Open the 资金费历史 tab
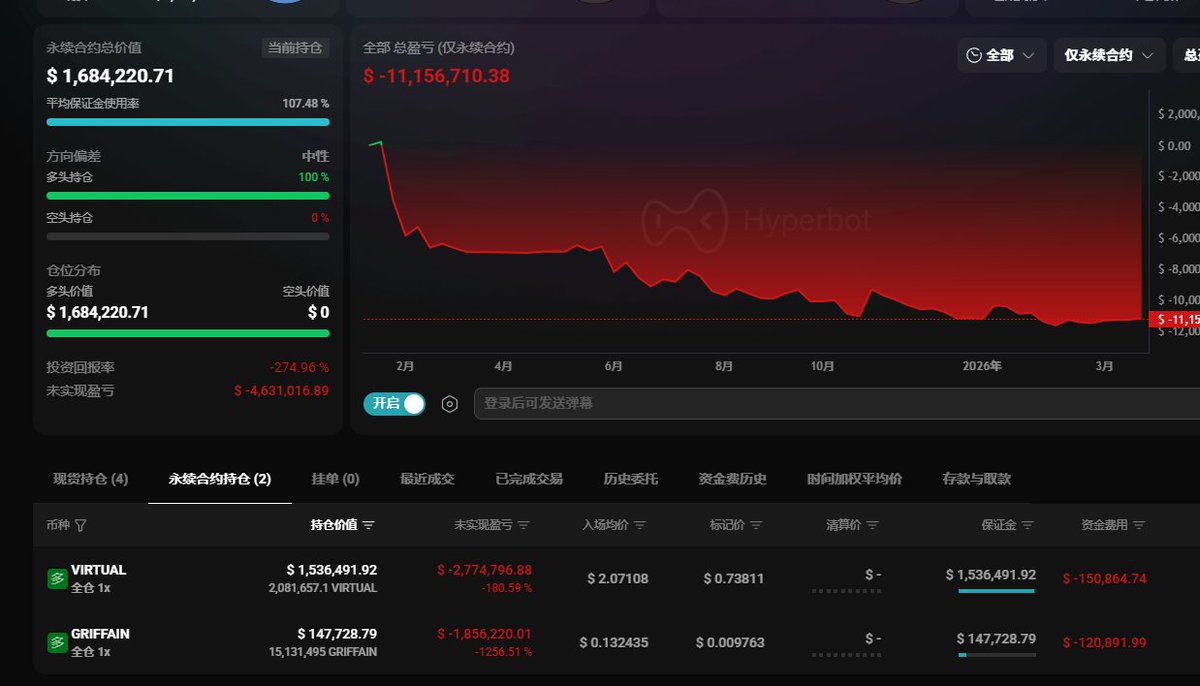 (733, 479)
